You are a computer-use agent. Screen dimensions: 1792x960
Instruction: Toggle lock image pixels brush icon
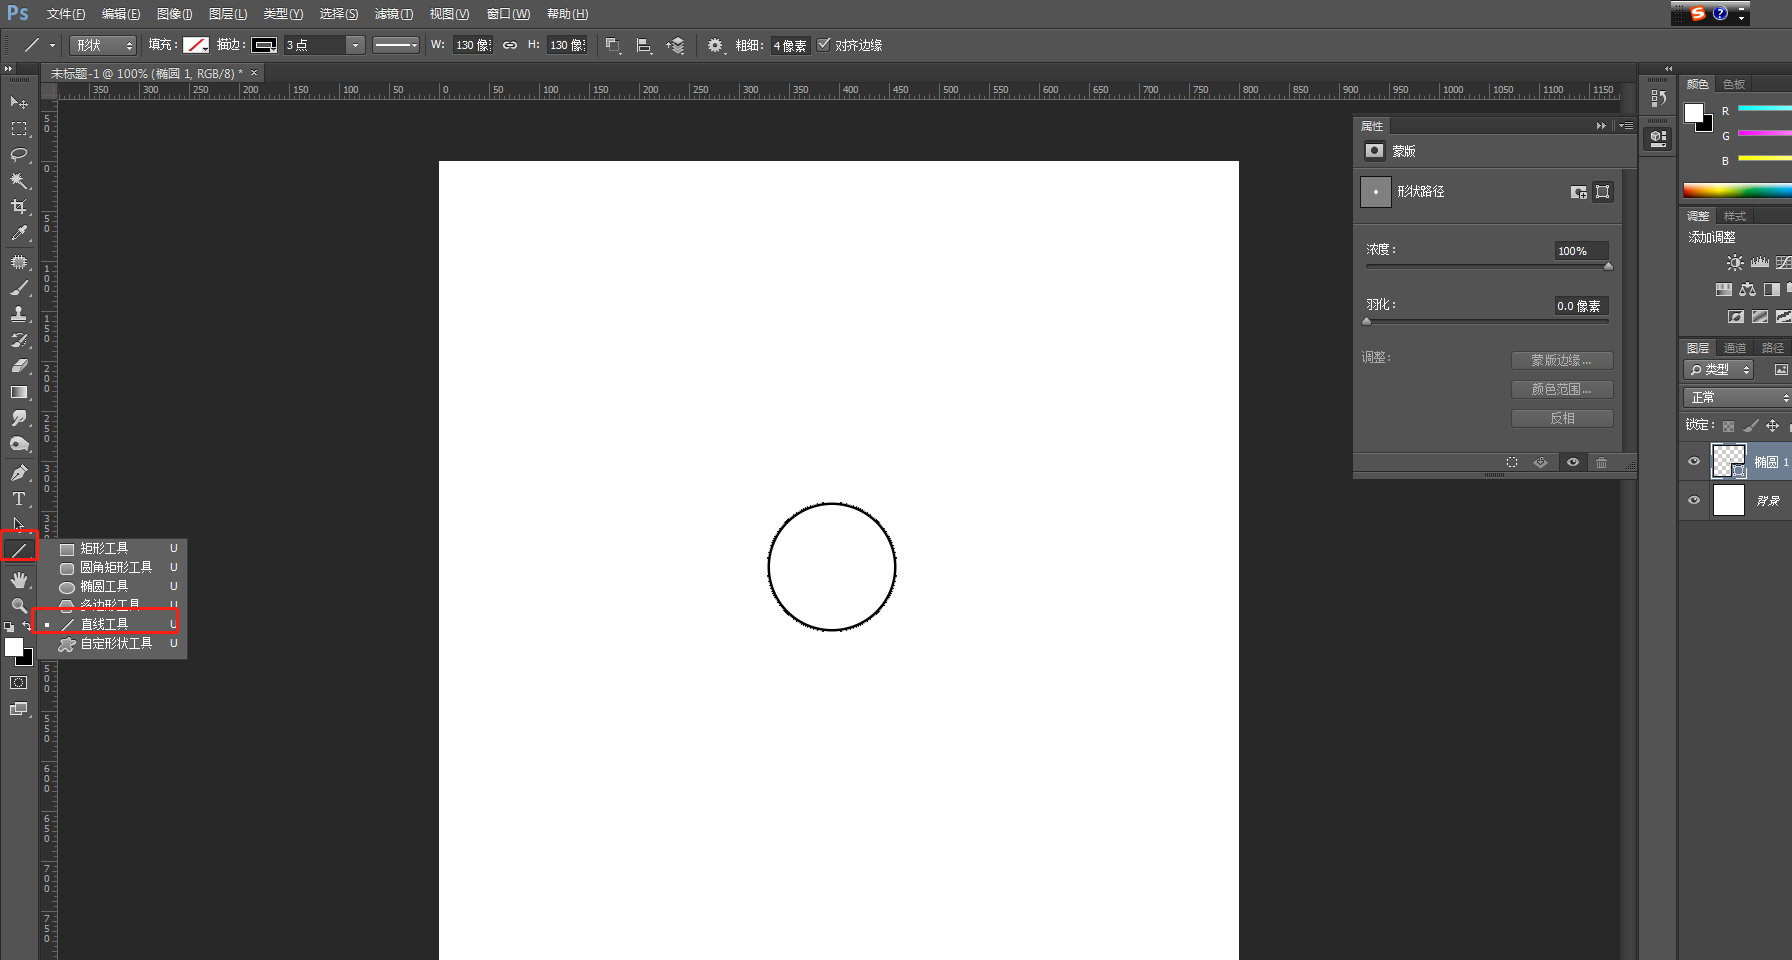(1750, 426)
